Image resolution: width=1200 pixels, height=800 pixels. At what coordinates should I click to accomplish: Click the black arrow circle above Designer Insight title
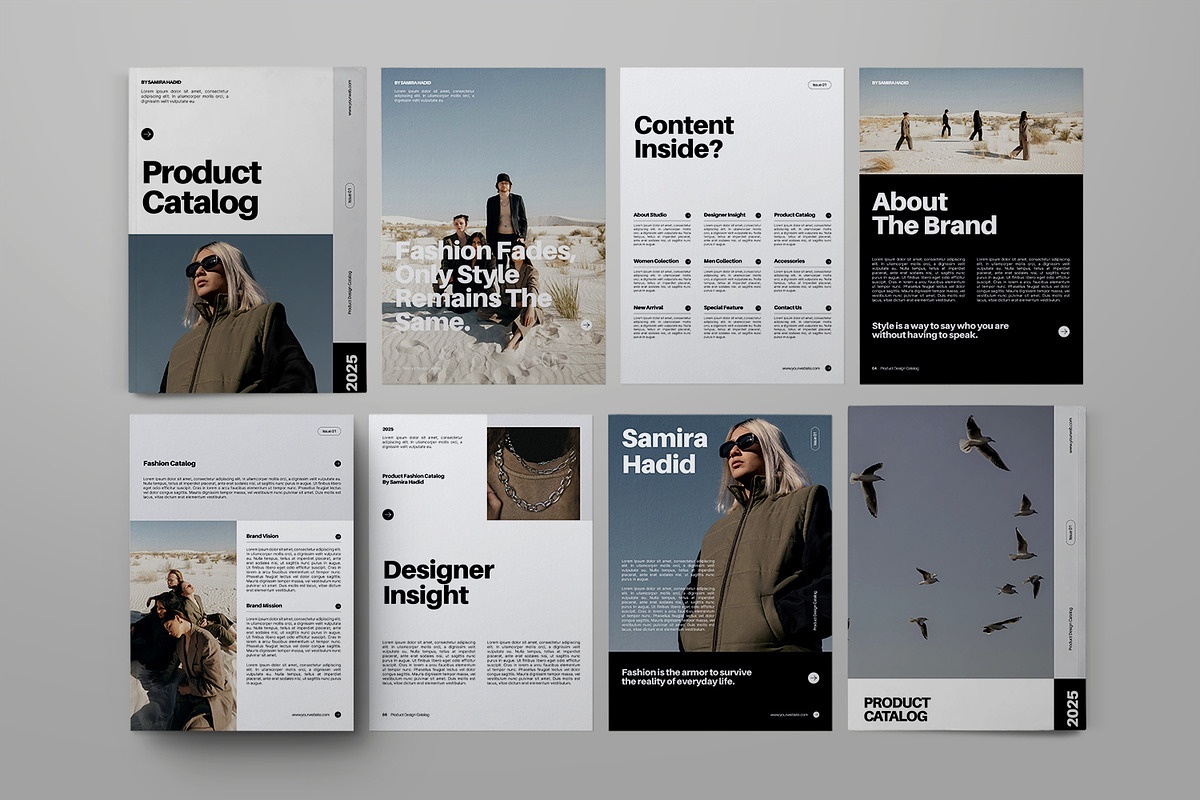[x=388, y=515]
